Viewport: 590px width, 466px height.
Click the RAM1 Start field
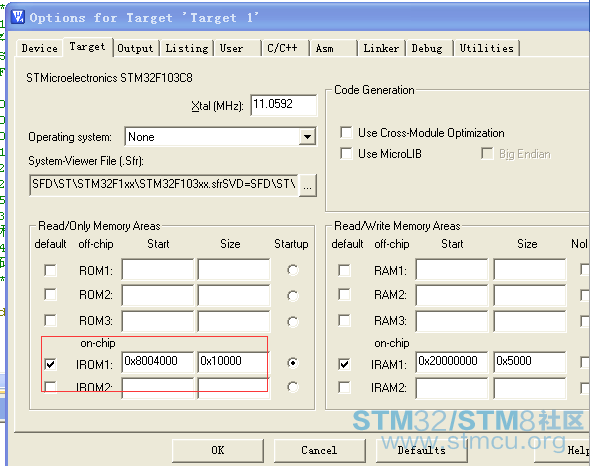[452, 269]
